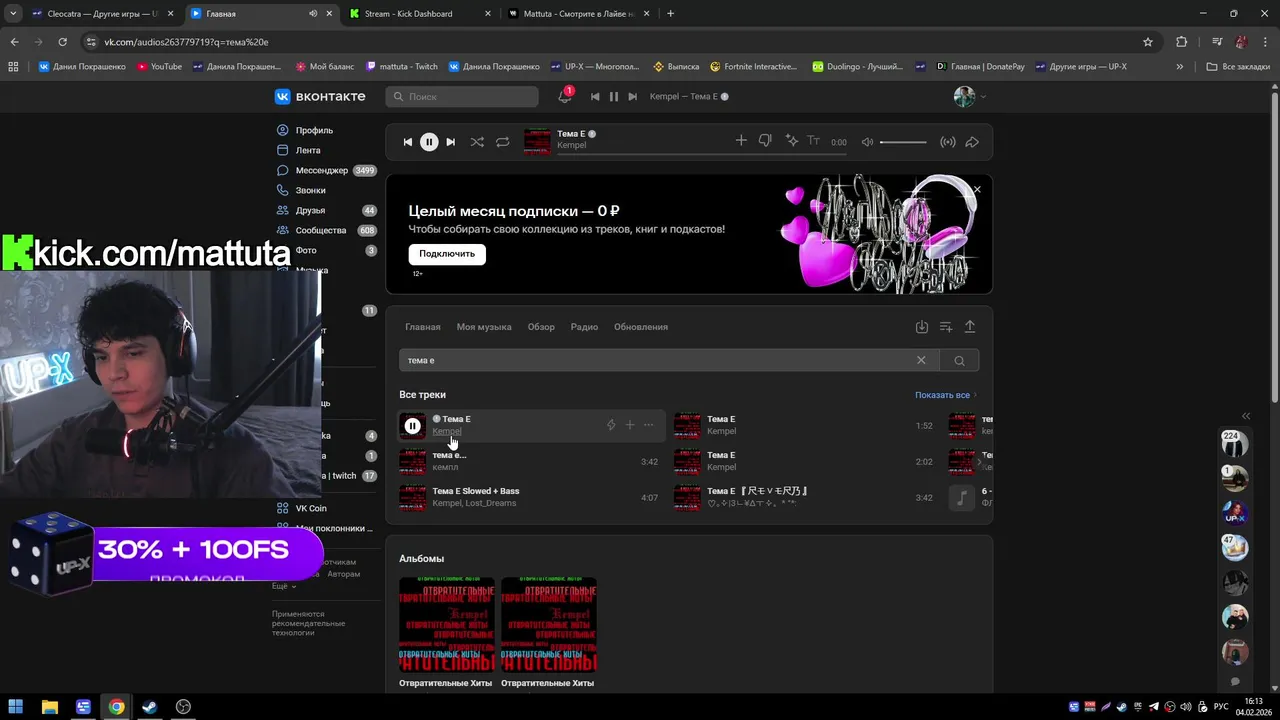Image resolution: width=1280 pixels, height=720 pixels.
Task: Open Мессенджер in the sidebar
Action: (x=322, y=170)
